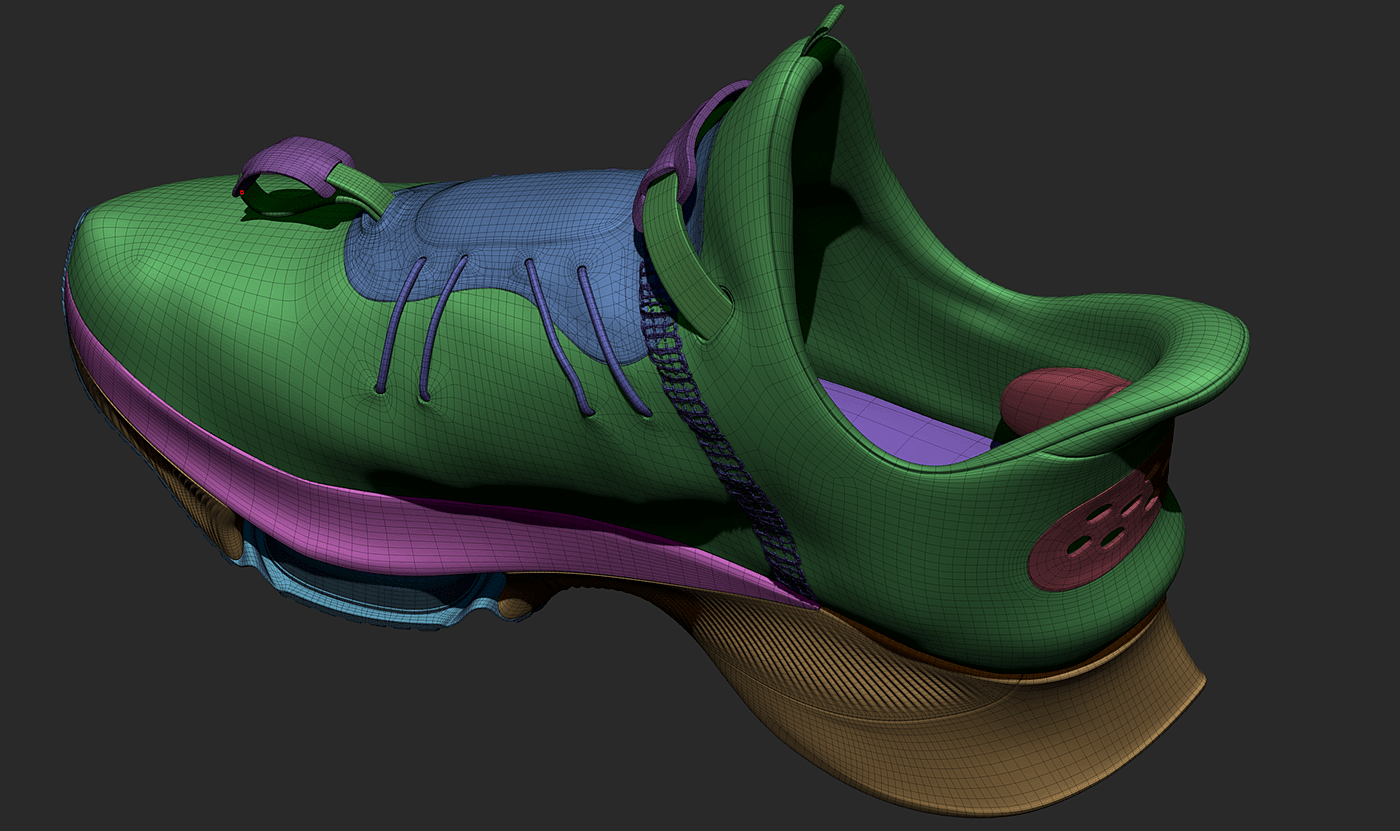This screenshot has width=1400, height=831.
Task: Click the tiny red point on the front loop
Action: click(241, 191)
